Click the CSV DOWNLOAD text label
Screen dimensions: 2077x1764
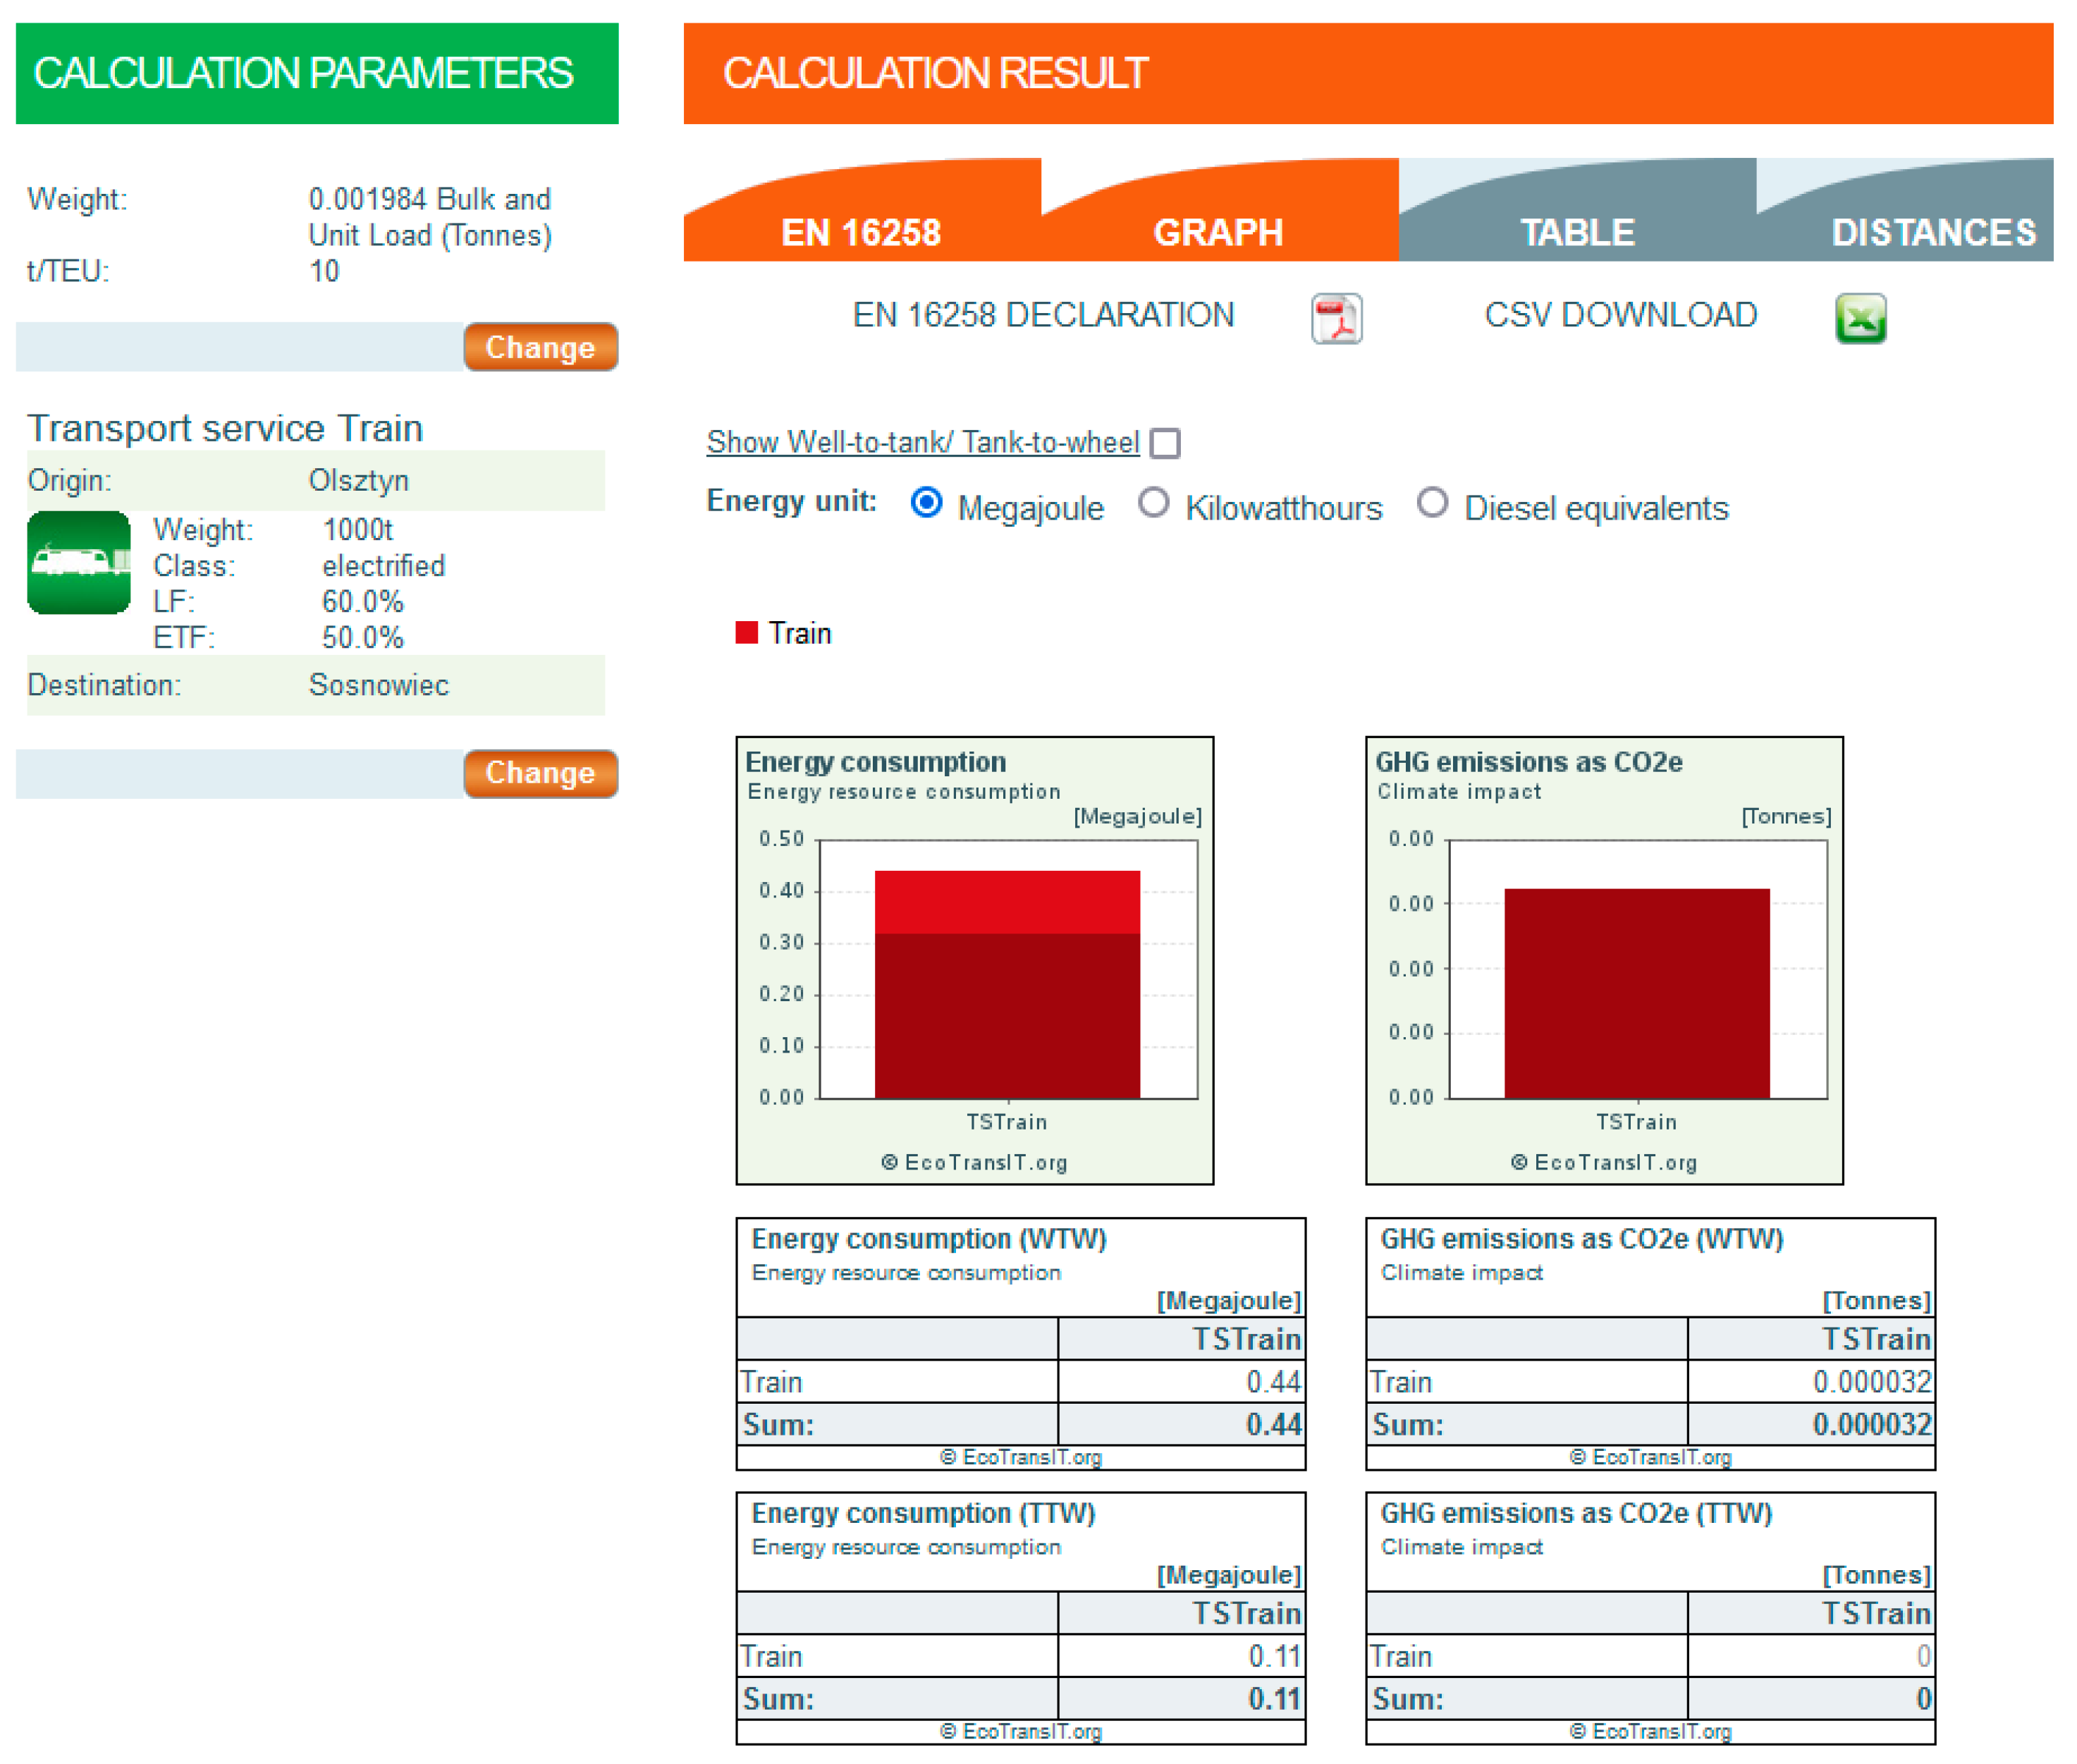[x=1620, y=315]
